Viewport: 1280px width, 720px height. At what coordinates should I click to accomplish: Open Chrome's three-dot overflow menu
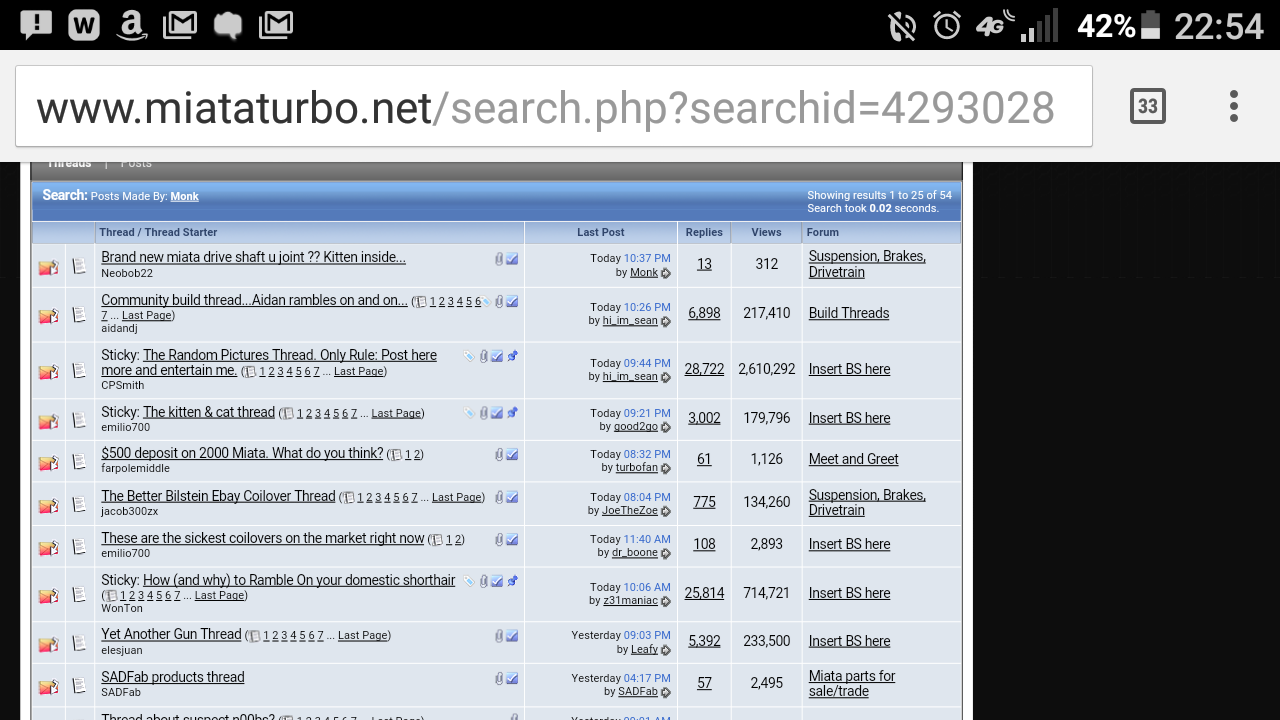pyautogui.click(x=1234, y=106)
